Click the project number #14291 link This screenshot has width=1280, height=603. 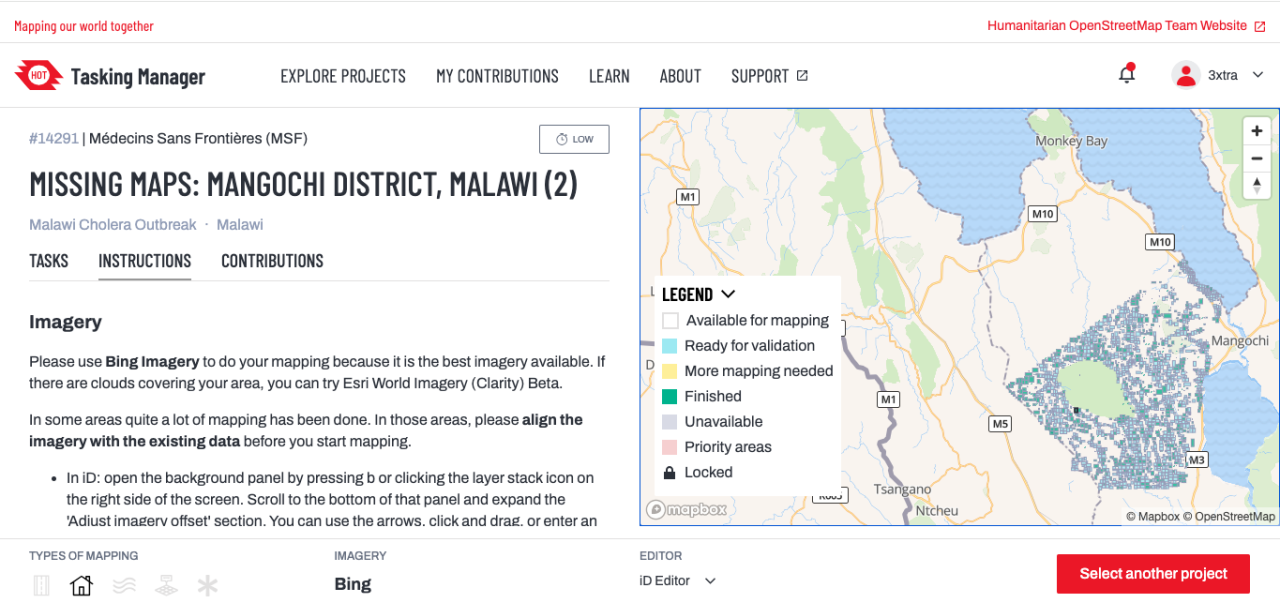53,139
